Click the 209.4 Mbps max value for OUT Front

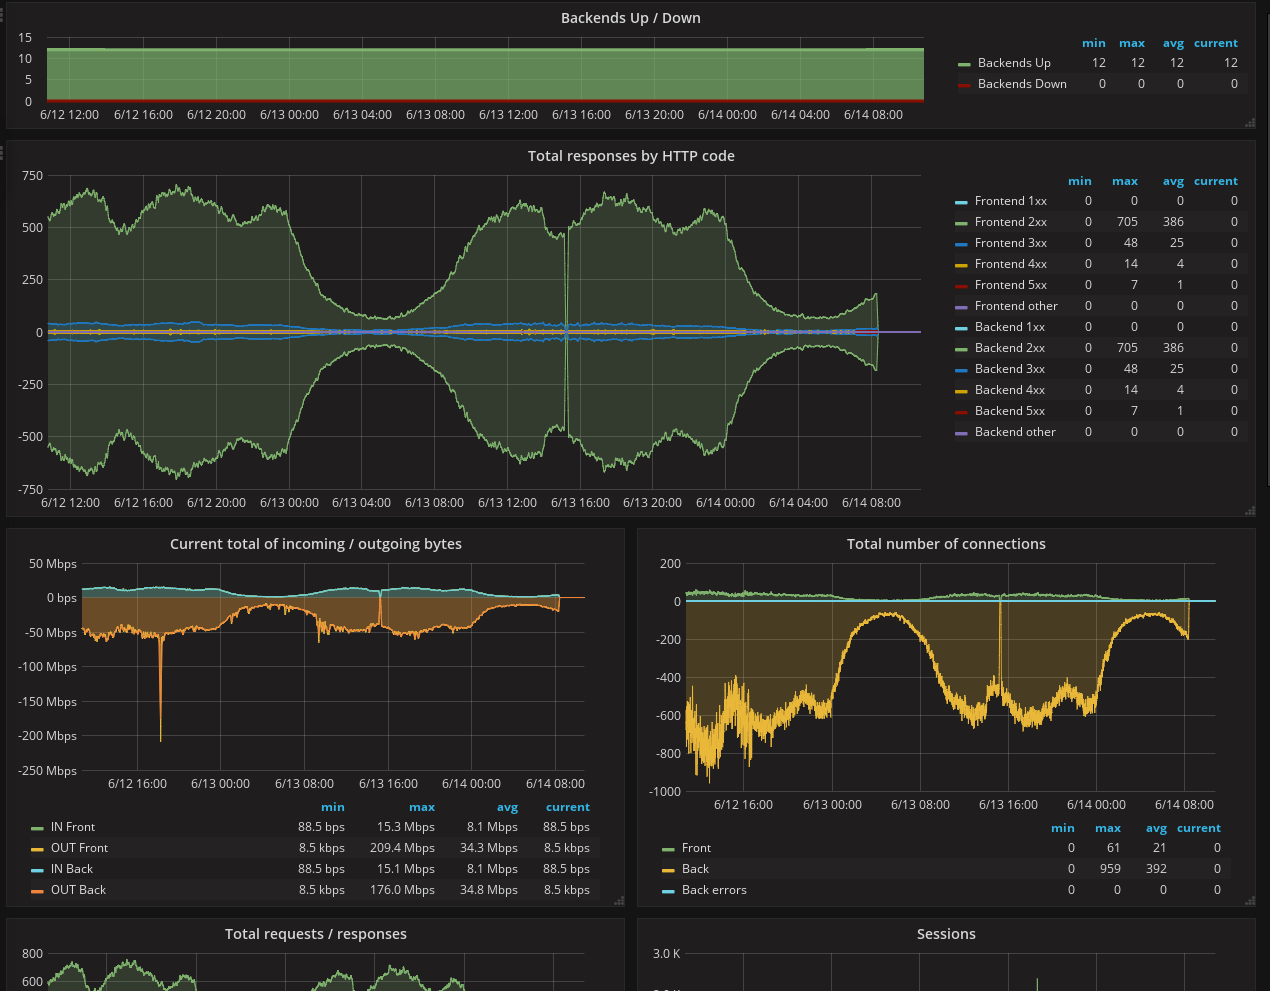402,848
